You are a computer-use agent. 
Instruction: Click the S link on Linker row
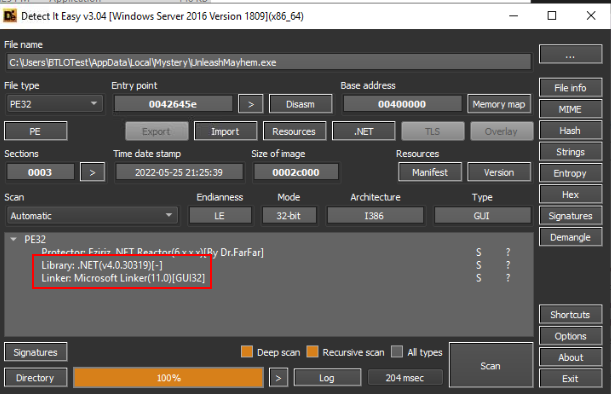pyautogui.click(x=479, y=278)
